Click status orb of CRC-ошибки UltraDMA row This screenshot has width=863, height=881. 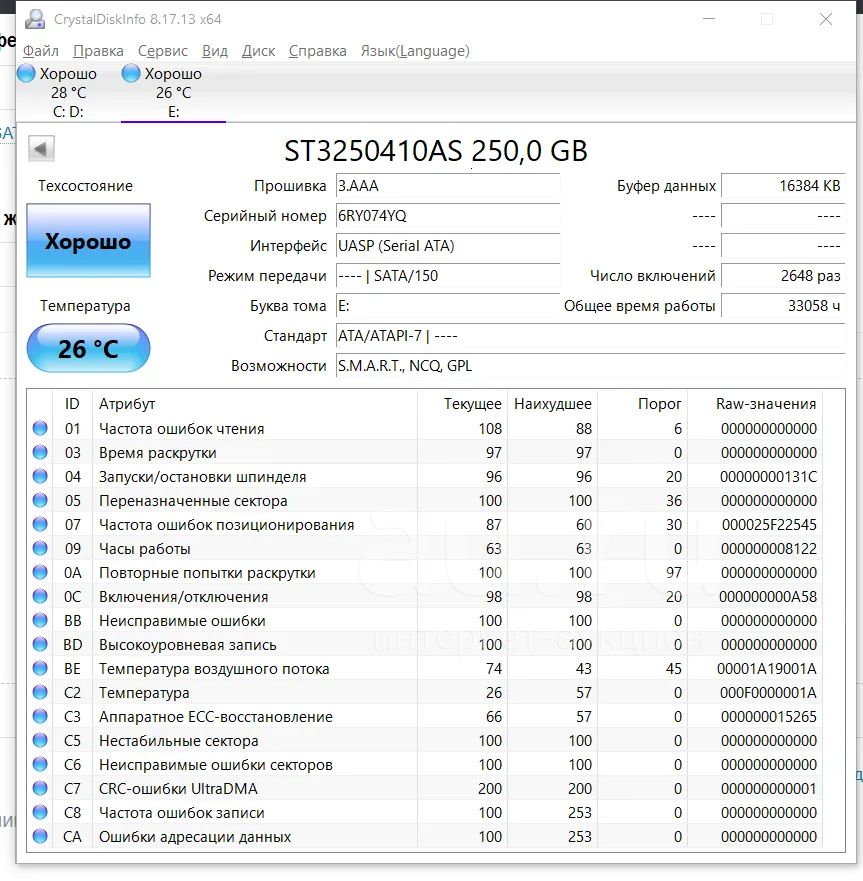40,788
